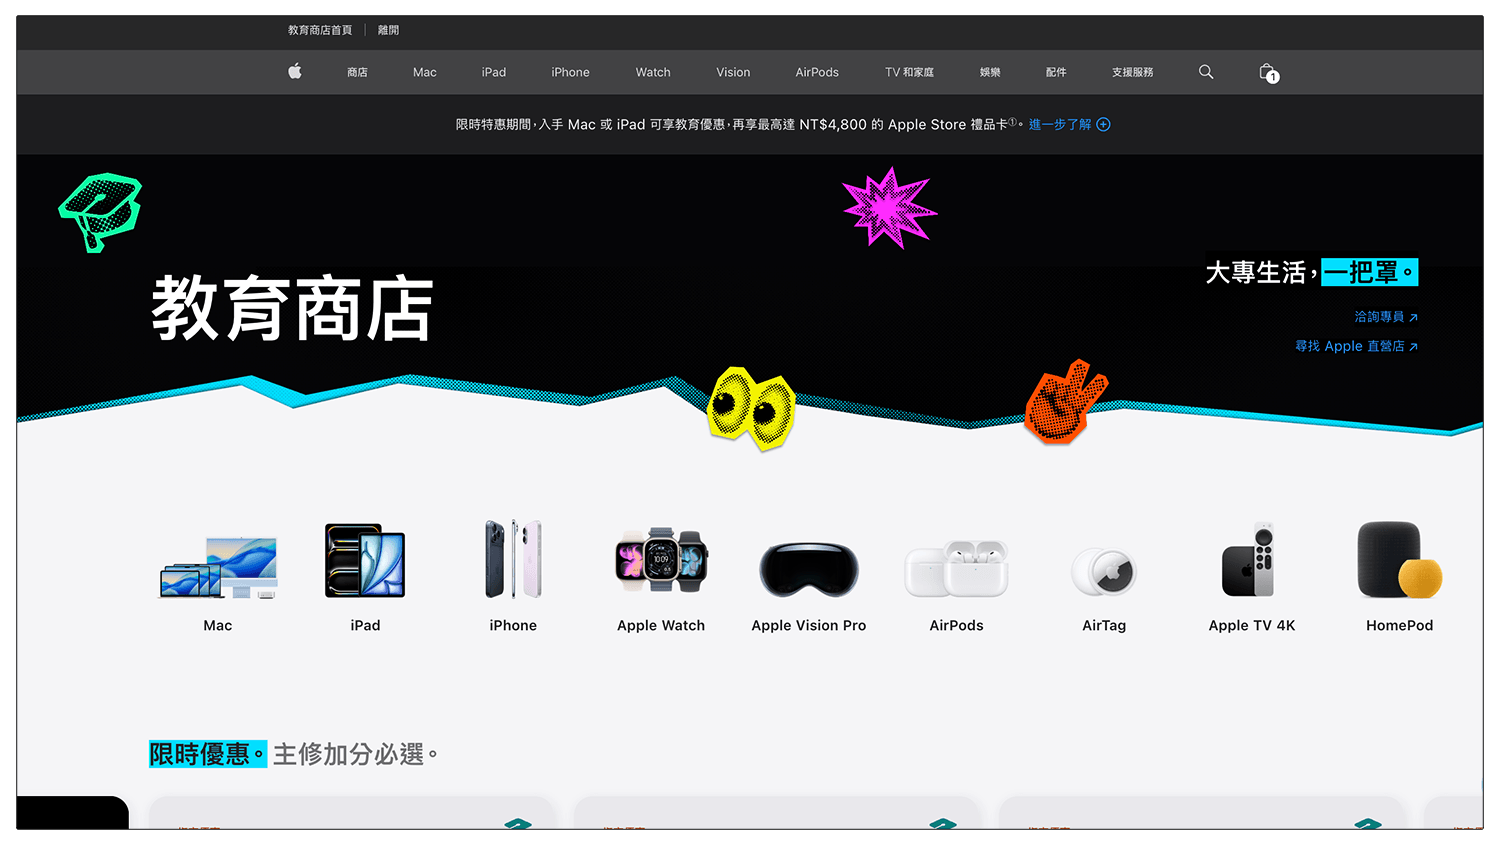This screenshot has height=849, width=1500.
Task: Click the 一把罩 highlighted text
Action: (x=1369, y=272)
